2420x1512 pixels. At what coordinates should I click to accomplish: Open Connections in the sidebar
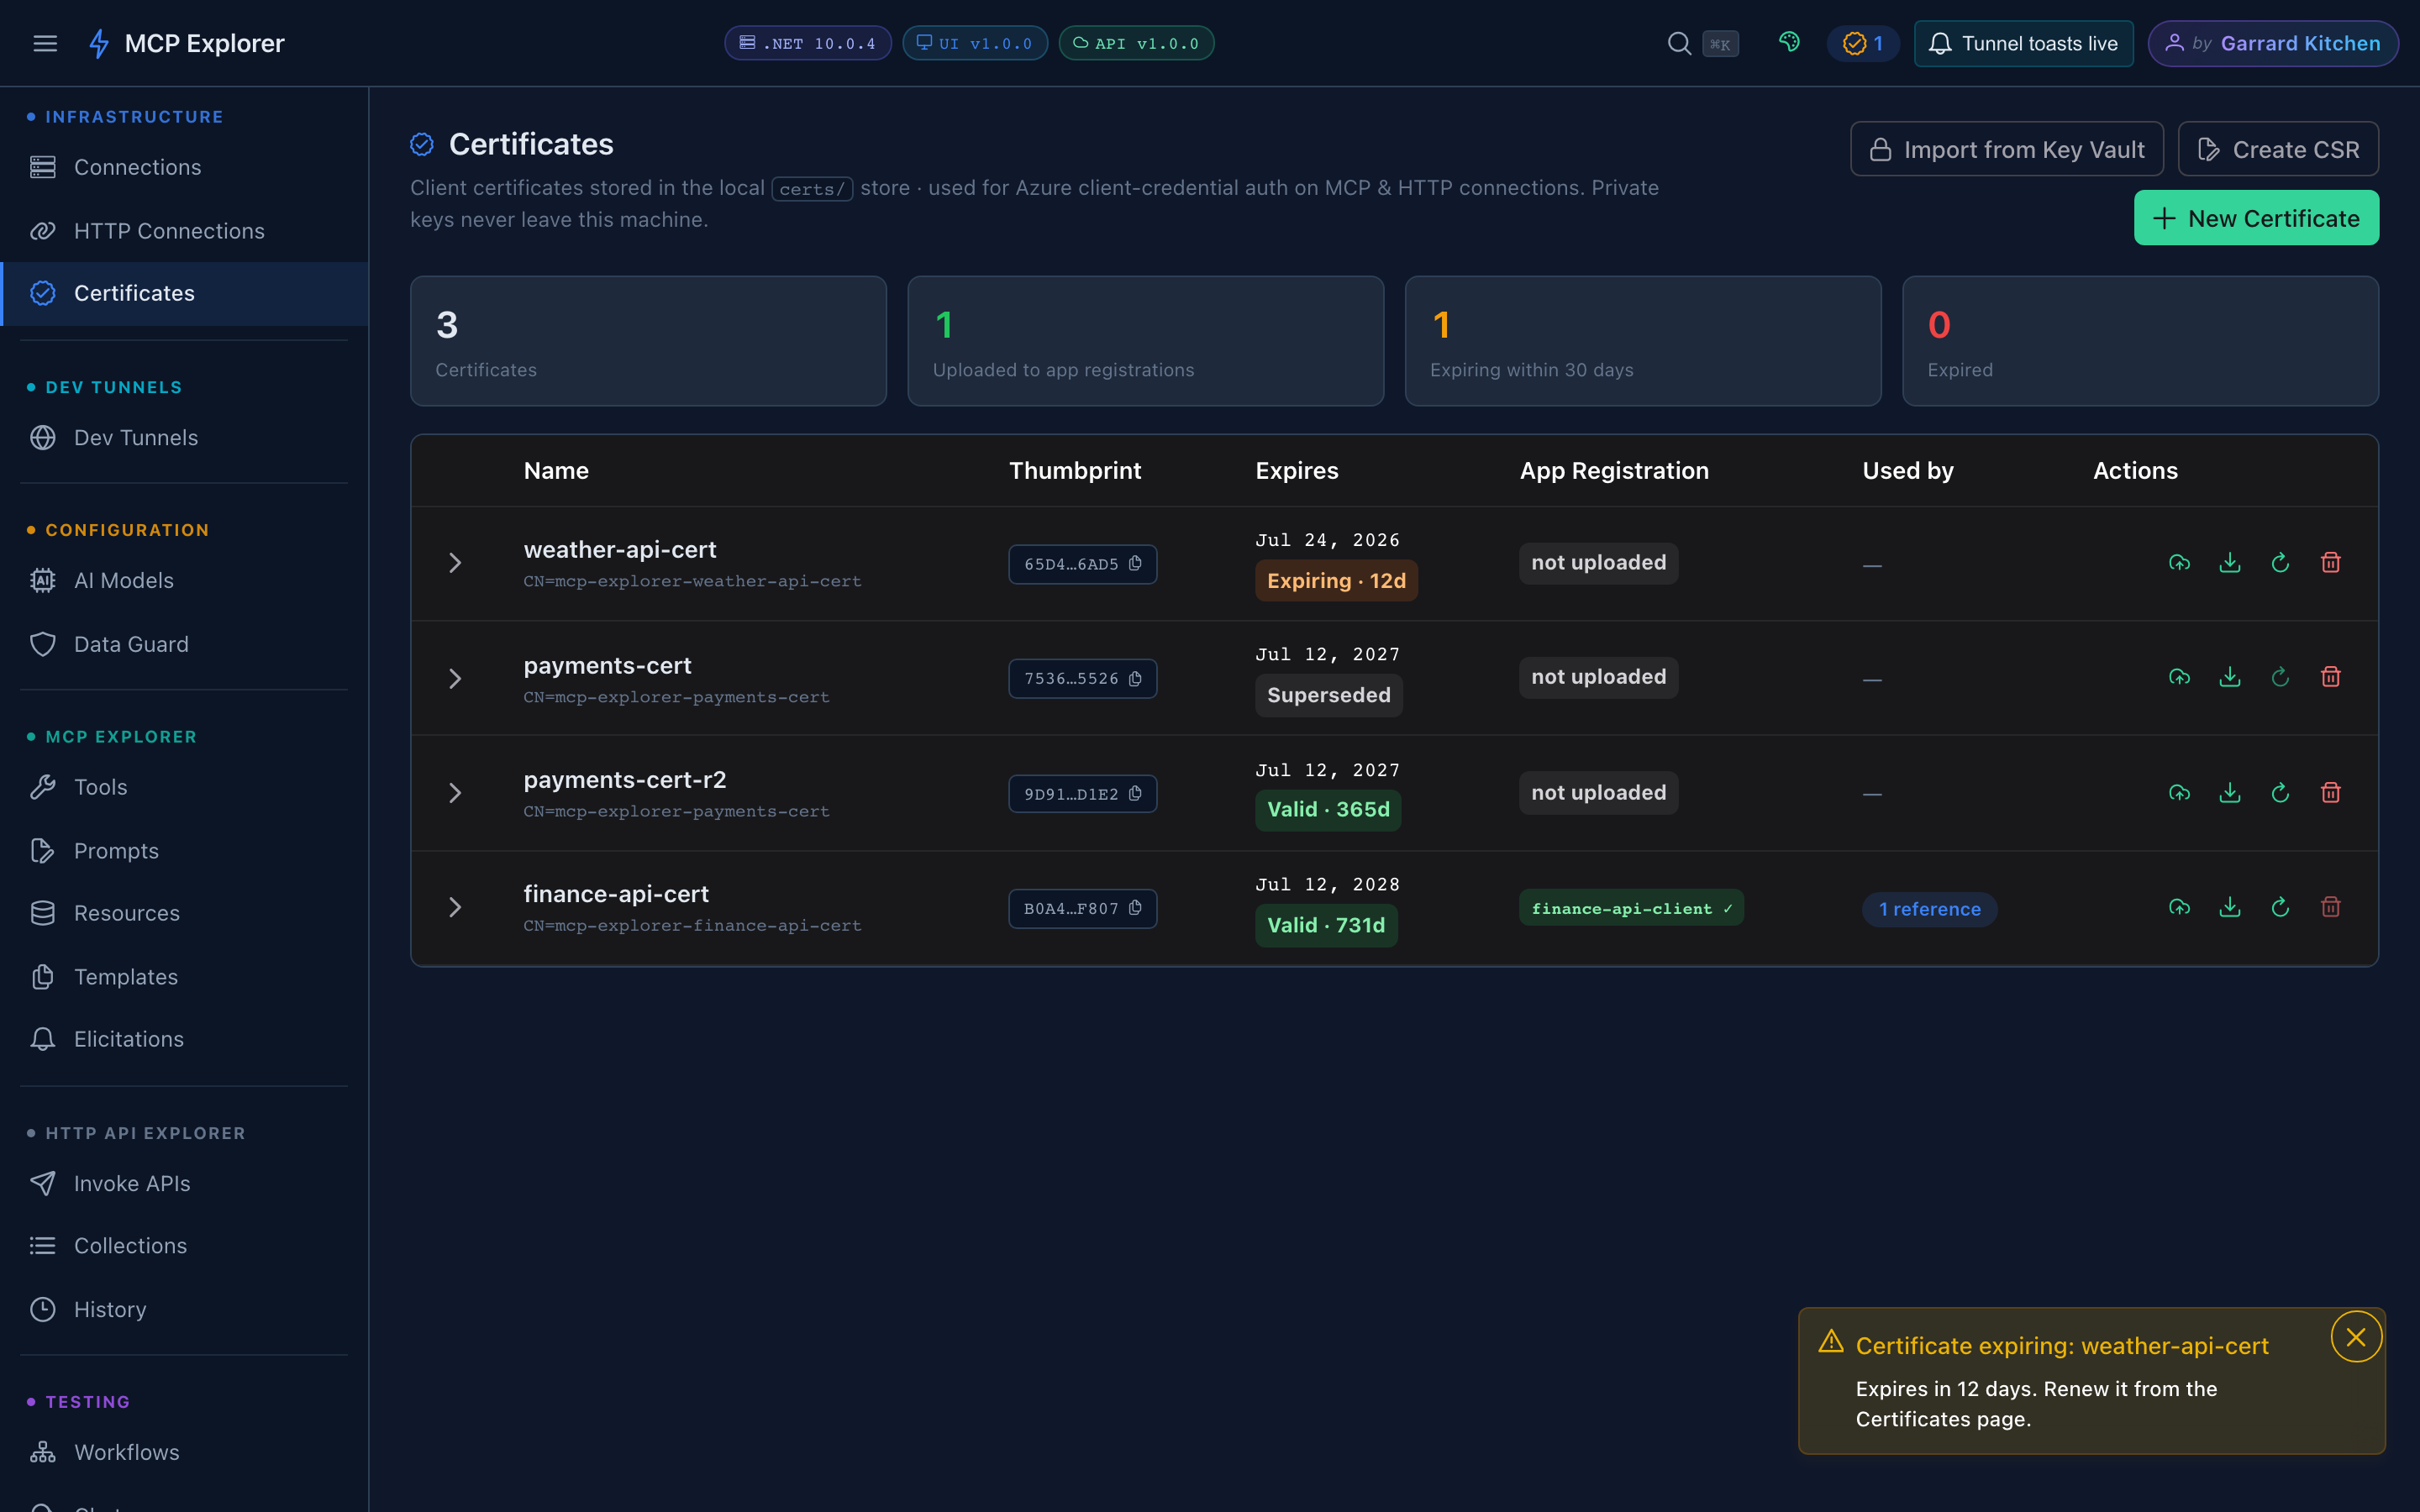pyautogui.click(x=185, y=167)
